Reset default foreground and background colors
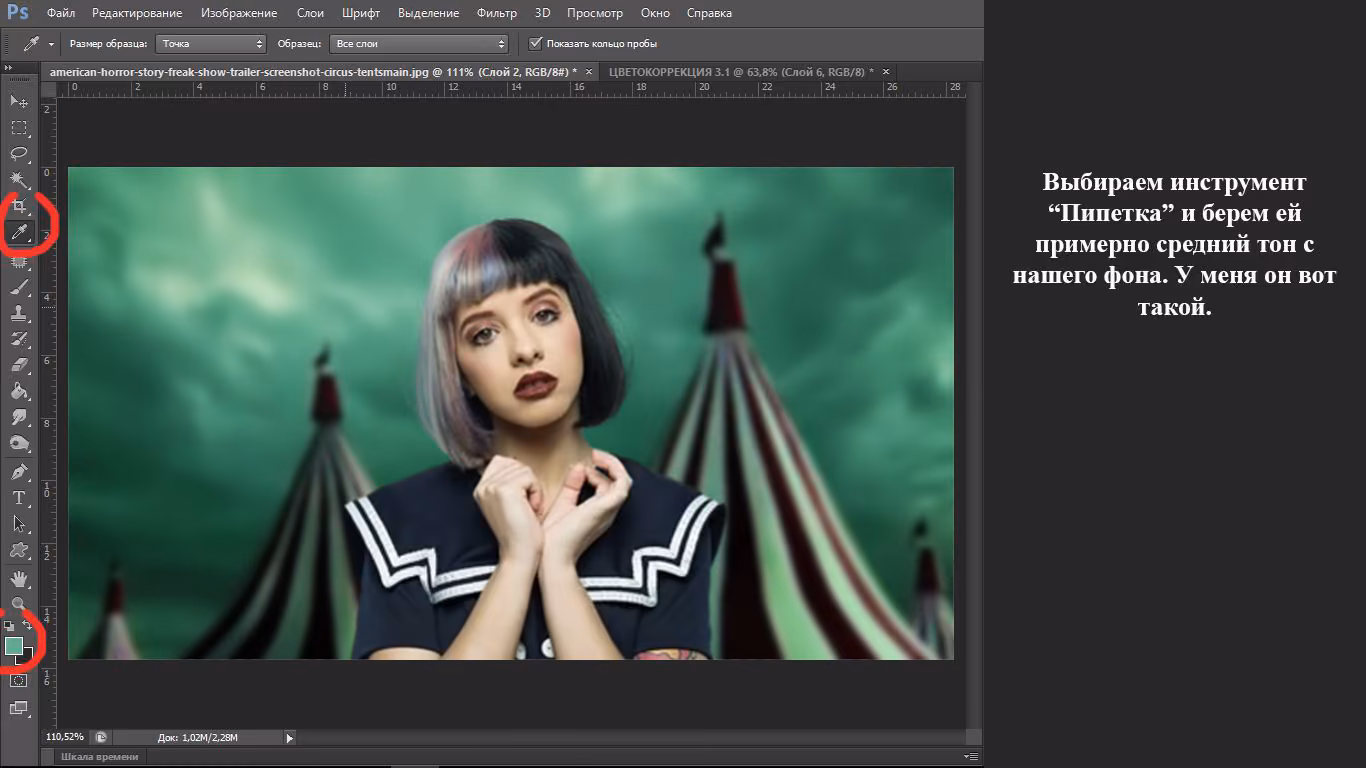 click(x=9, y=626)
